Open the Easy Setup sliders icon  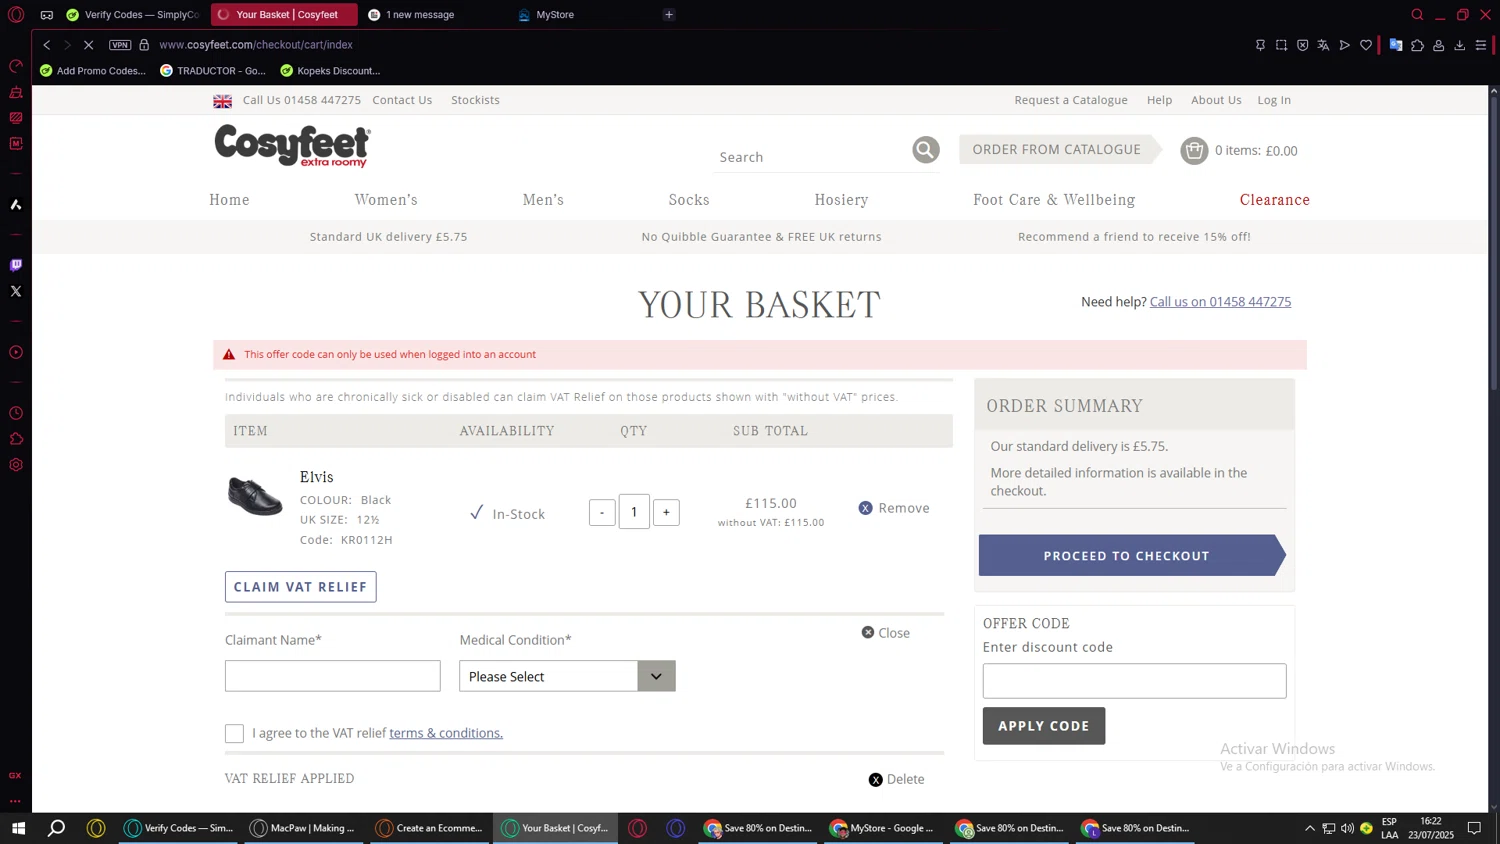pyautogui.click(x=1481, y=45)
